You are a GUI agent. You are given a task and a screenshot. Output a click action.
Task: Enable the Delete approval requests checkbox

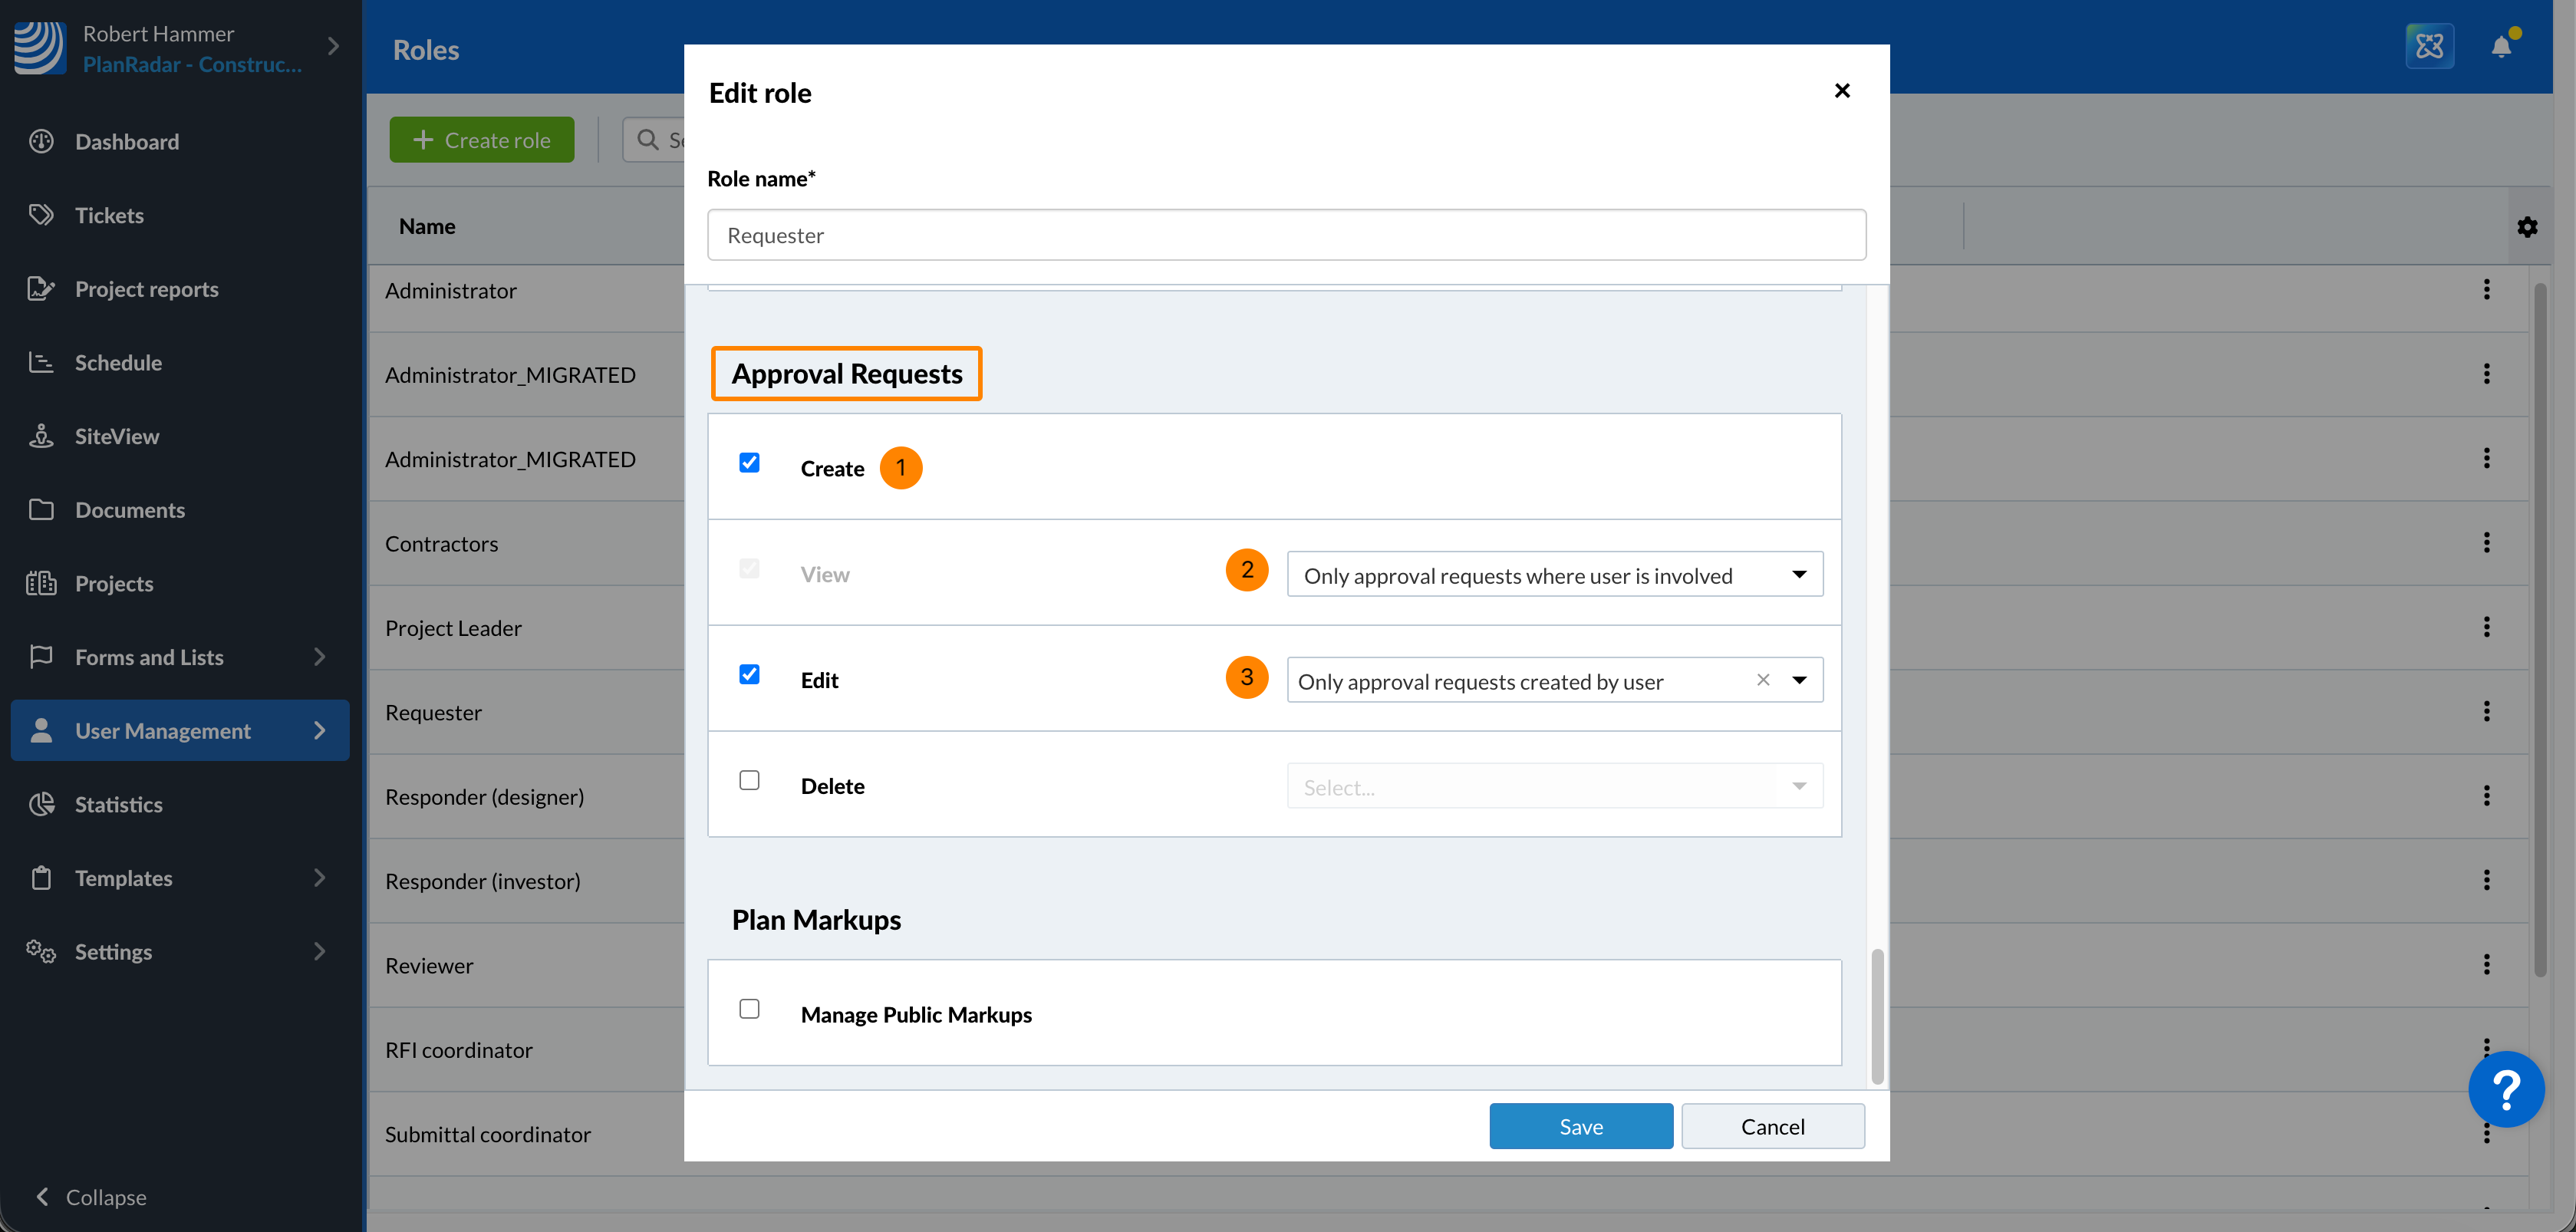(x=749, y=780)
